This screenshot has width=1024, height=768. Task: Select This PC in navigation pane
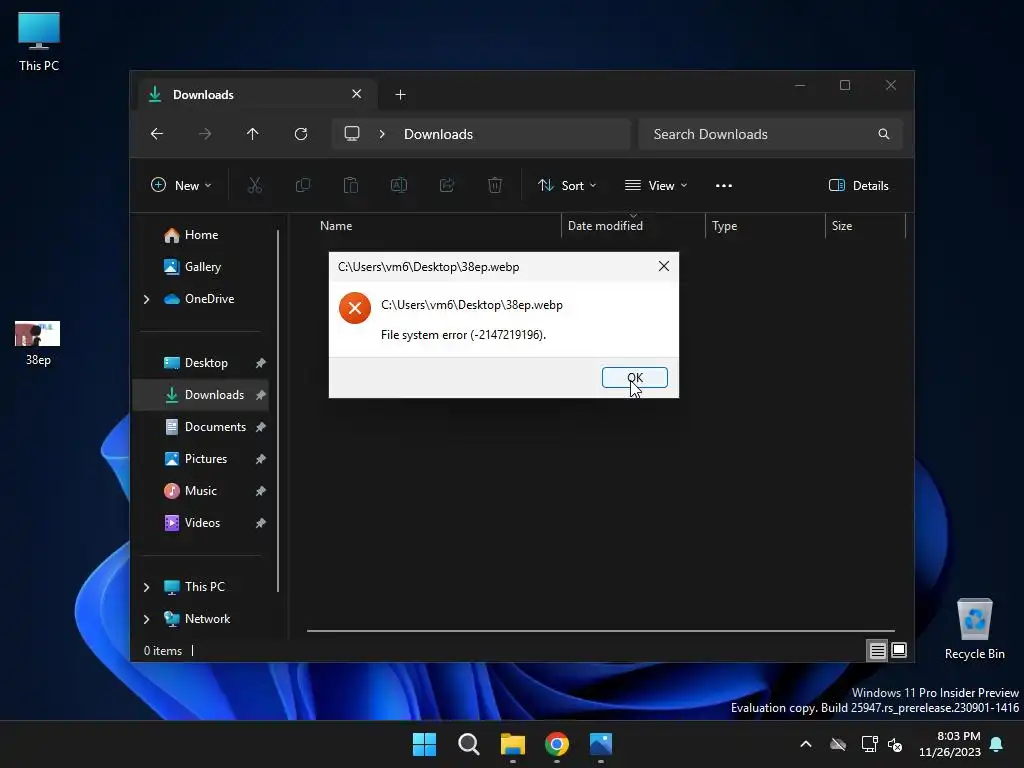[204, 587]
